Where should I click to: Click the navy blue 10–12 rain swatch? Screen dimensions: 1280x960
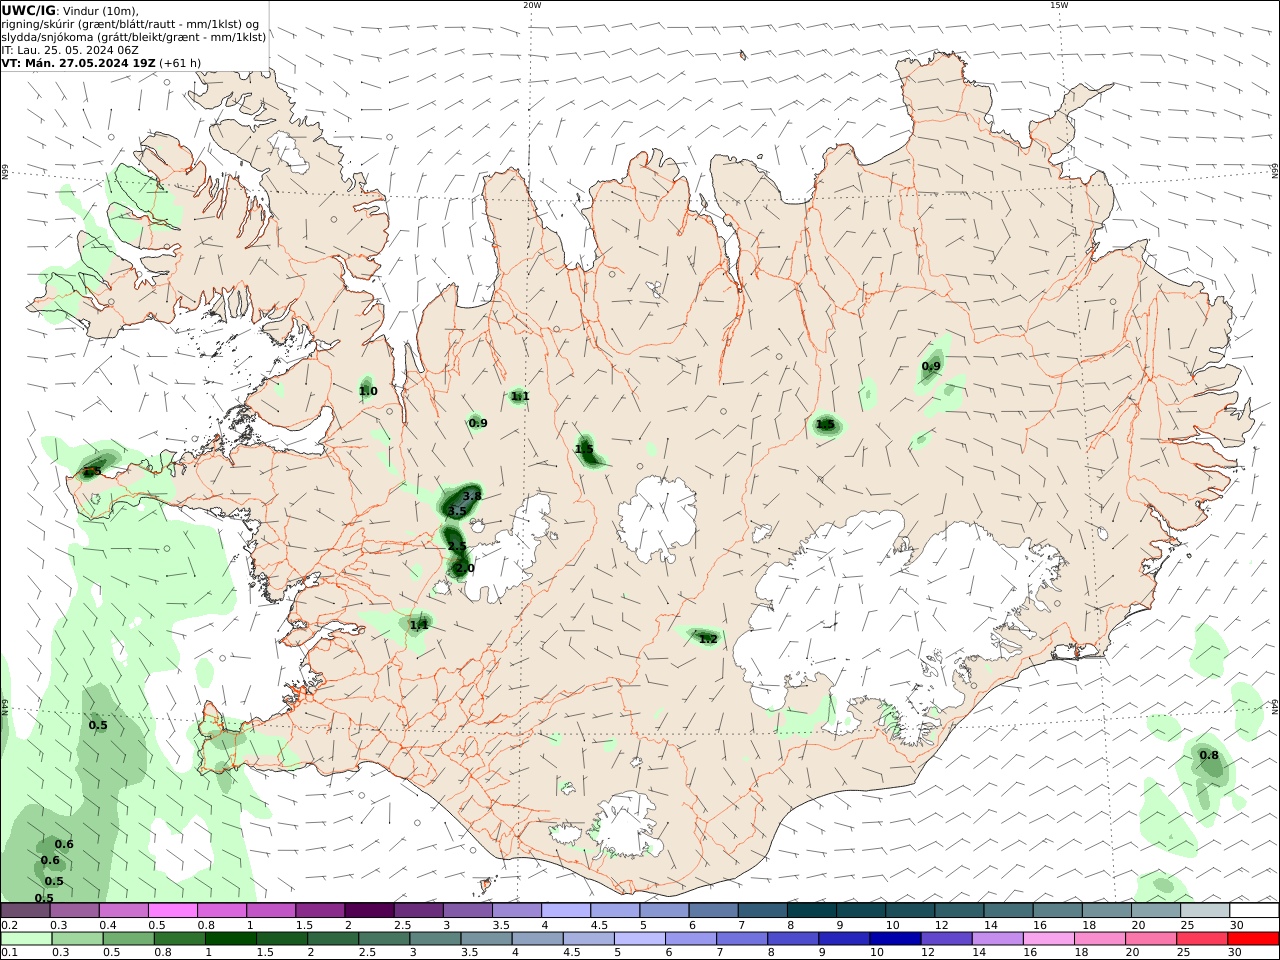pyautogui.click(x=895, y=939)
